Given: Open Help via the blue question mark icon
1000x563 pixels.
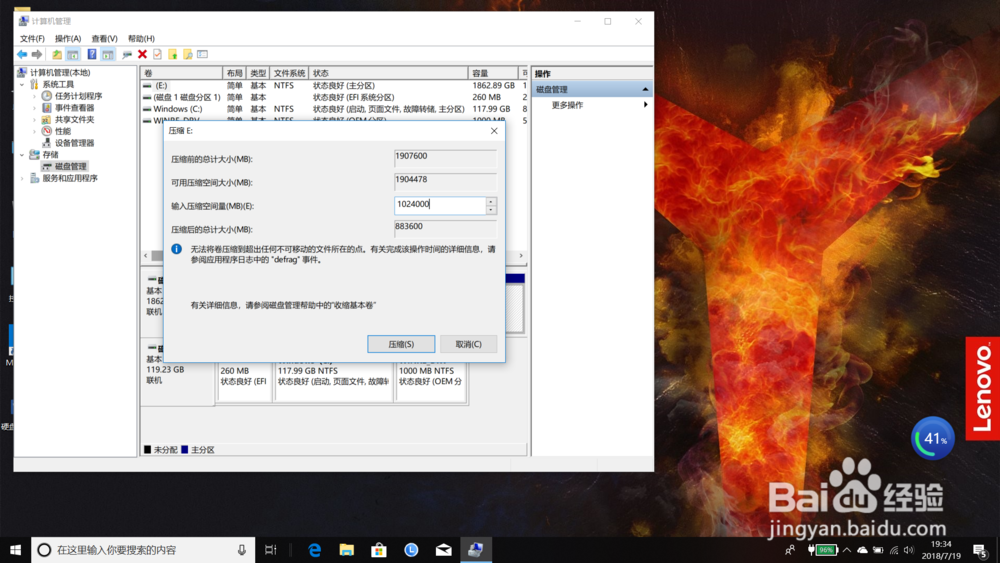Looking at the screenshot, I should point(92,55).
